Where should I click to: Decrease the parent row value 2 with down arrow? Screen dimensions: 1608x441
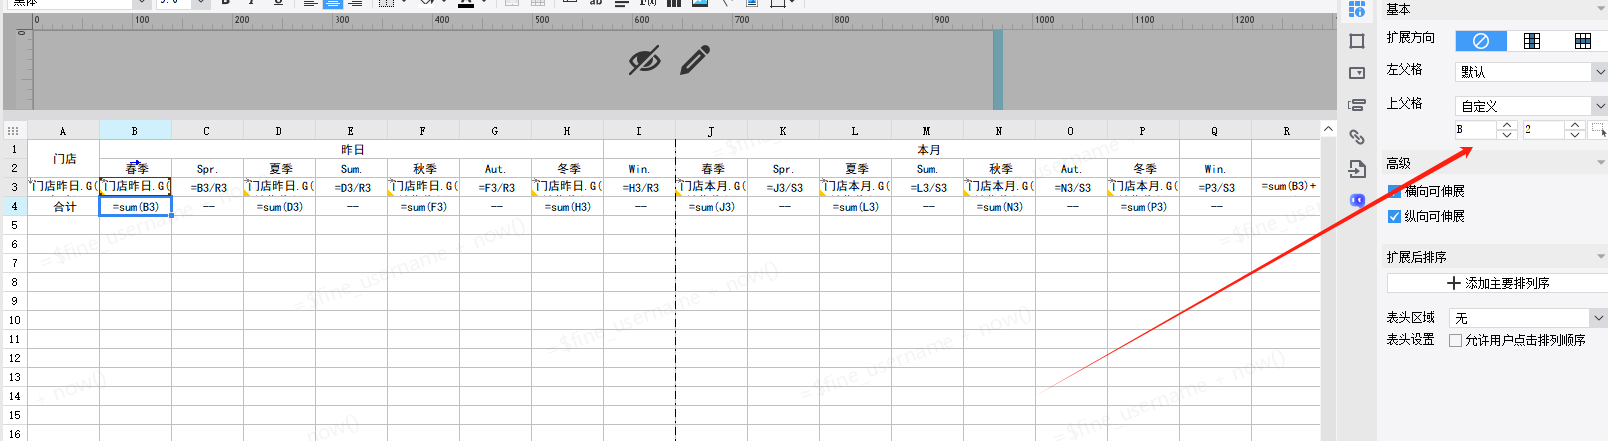pos(1575,135)
